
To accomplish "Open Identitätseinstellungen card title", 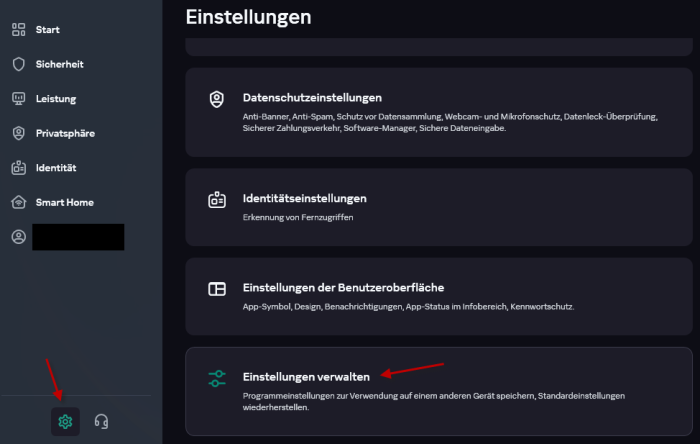I will point(304,198).
